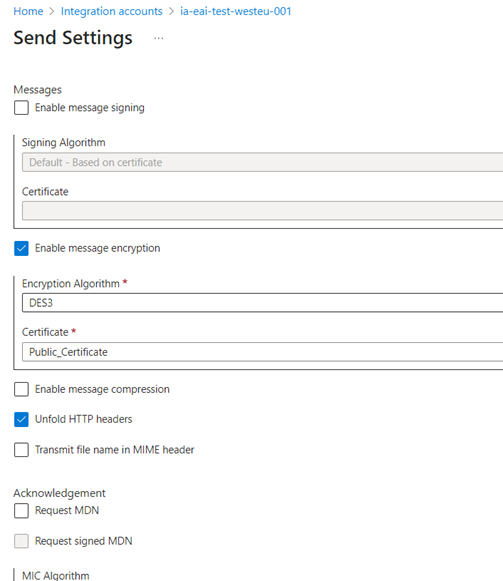Uncheck Enable message encryption

click(x=21, y=248)
